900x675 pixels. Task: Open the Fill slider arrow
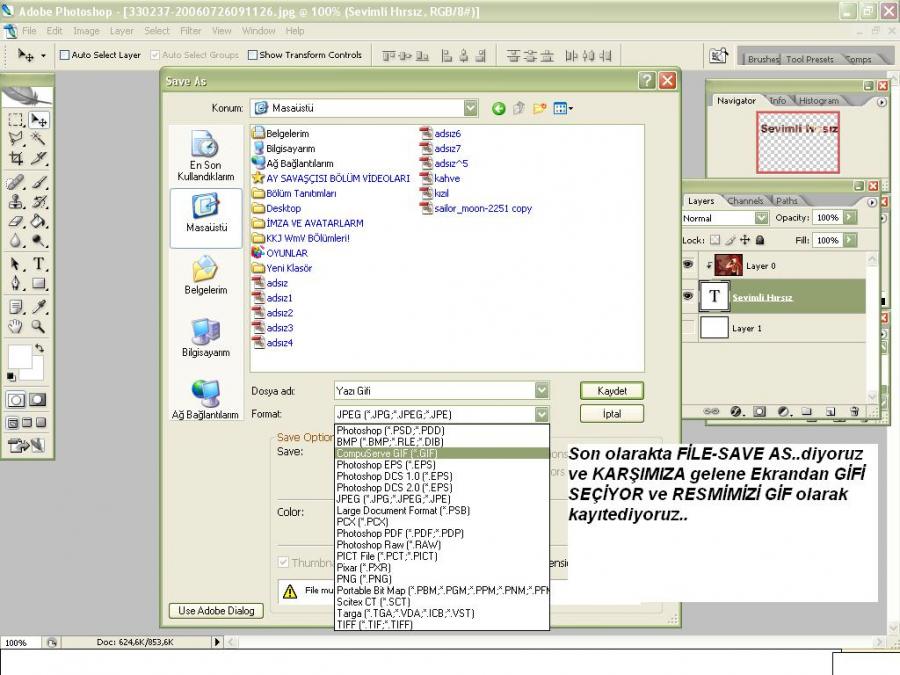(x=850, y=240)
